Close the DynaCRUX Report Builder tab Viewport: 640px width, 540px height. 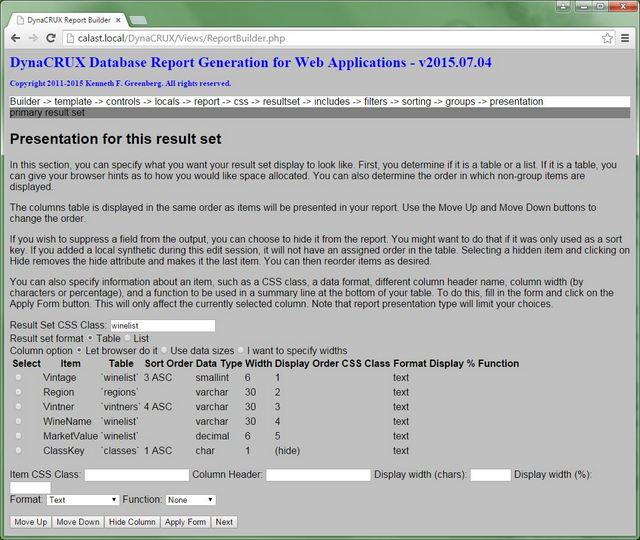pos(118,20)
